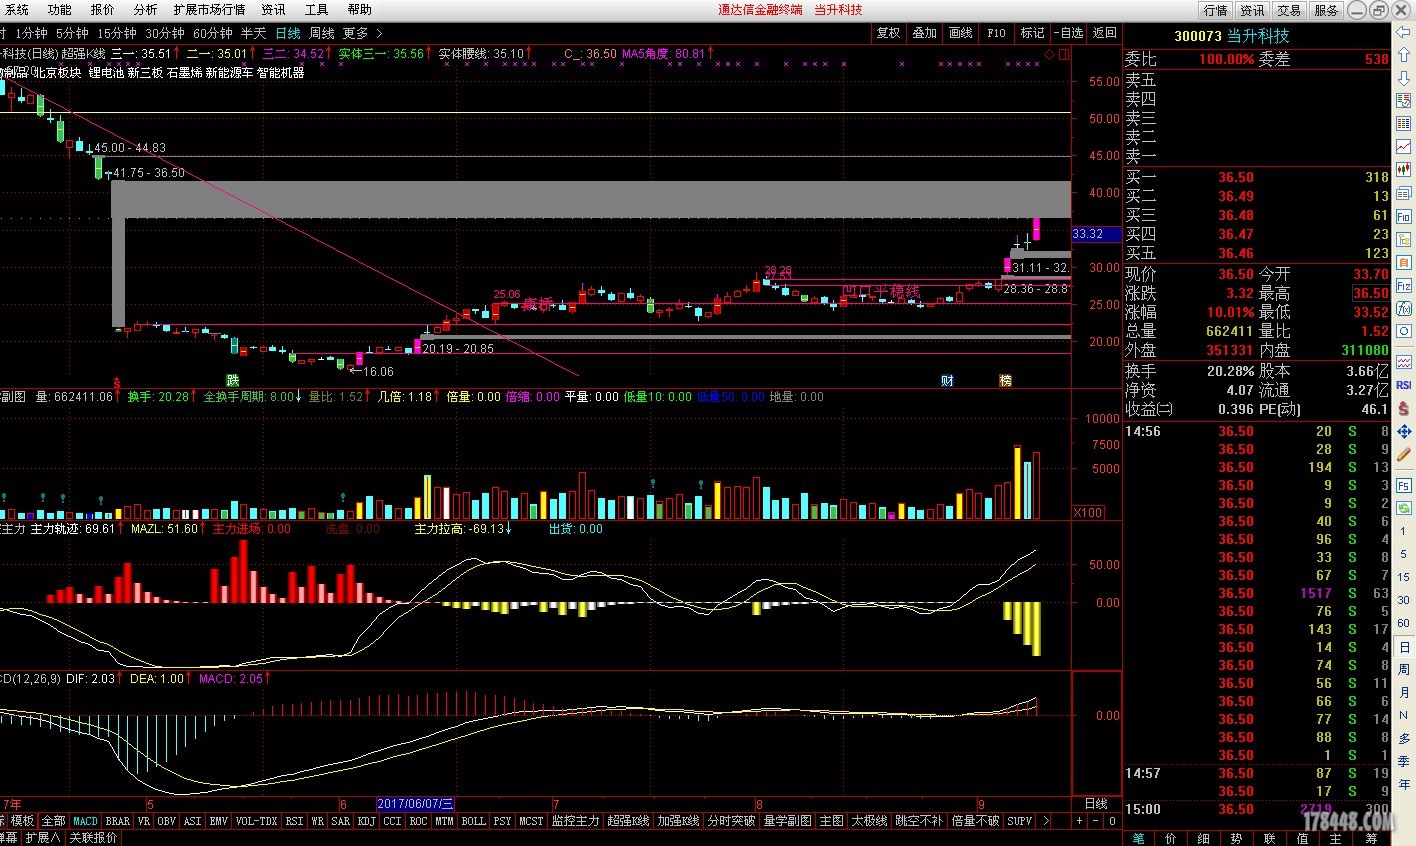Click the minus zoom-out button bottom right
This screenshot has width=1416, height=846.
pyautogui.click(x=1095, y=821)
